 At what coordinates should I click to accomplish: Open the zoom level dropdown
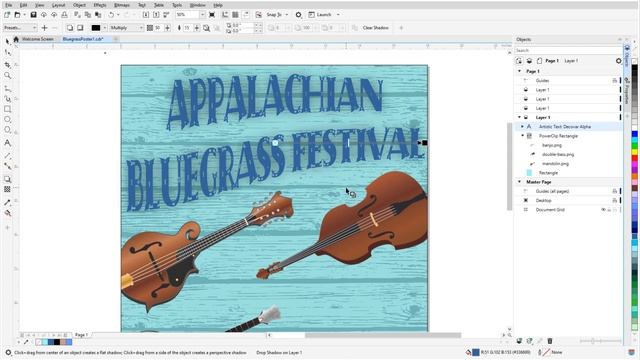[x=202, y=15]
